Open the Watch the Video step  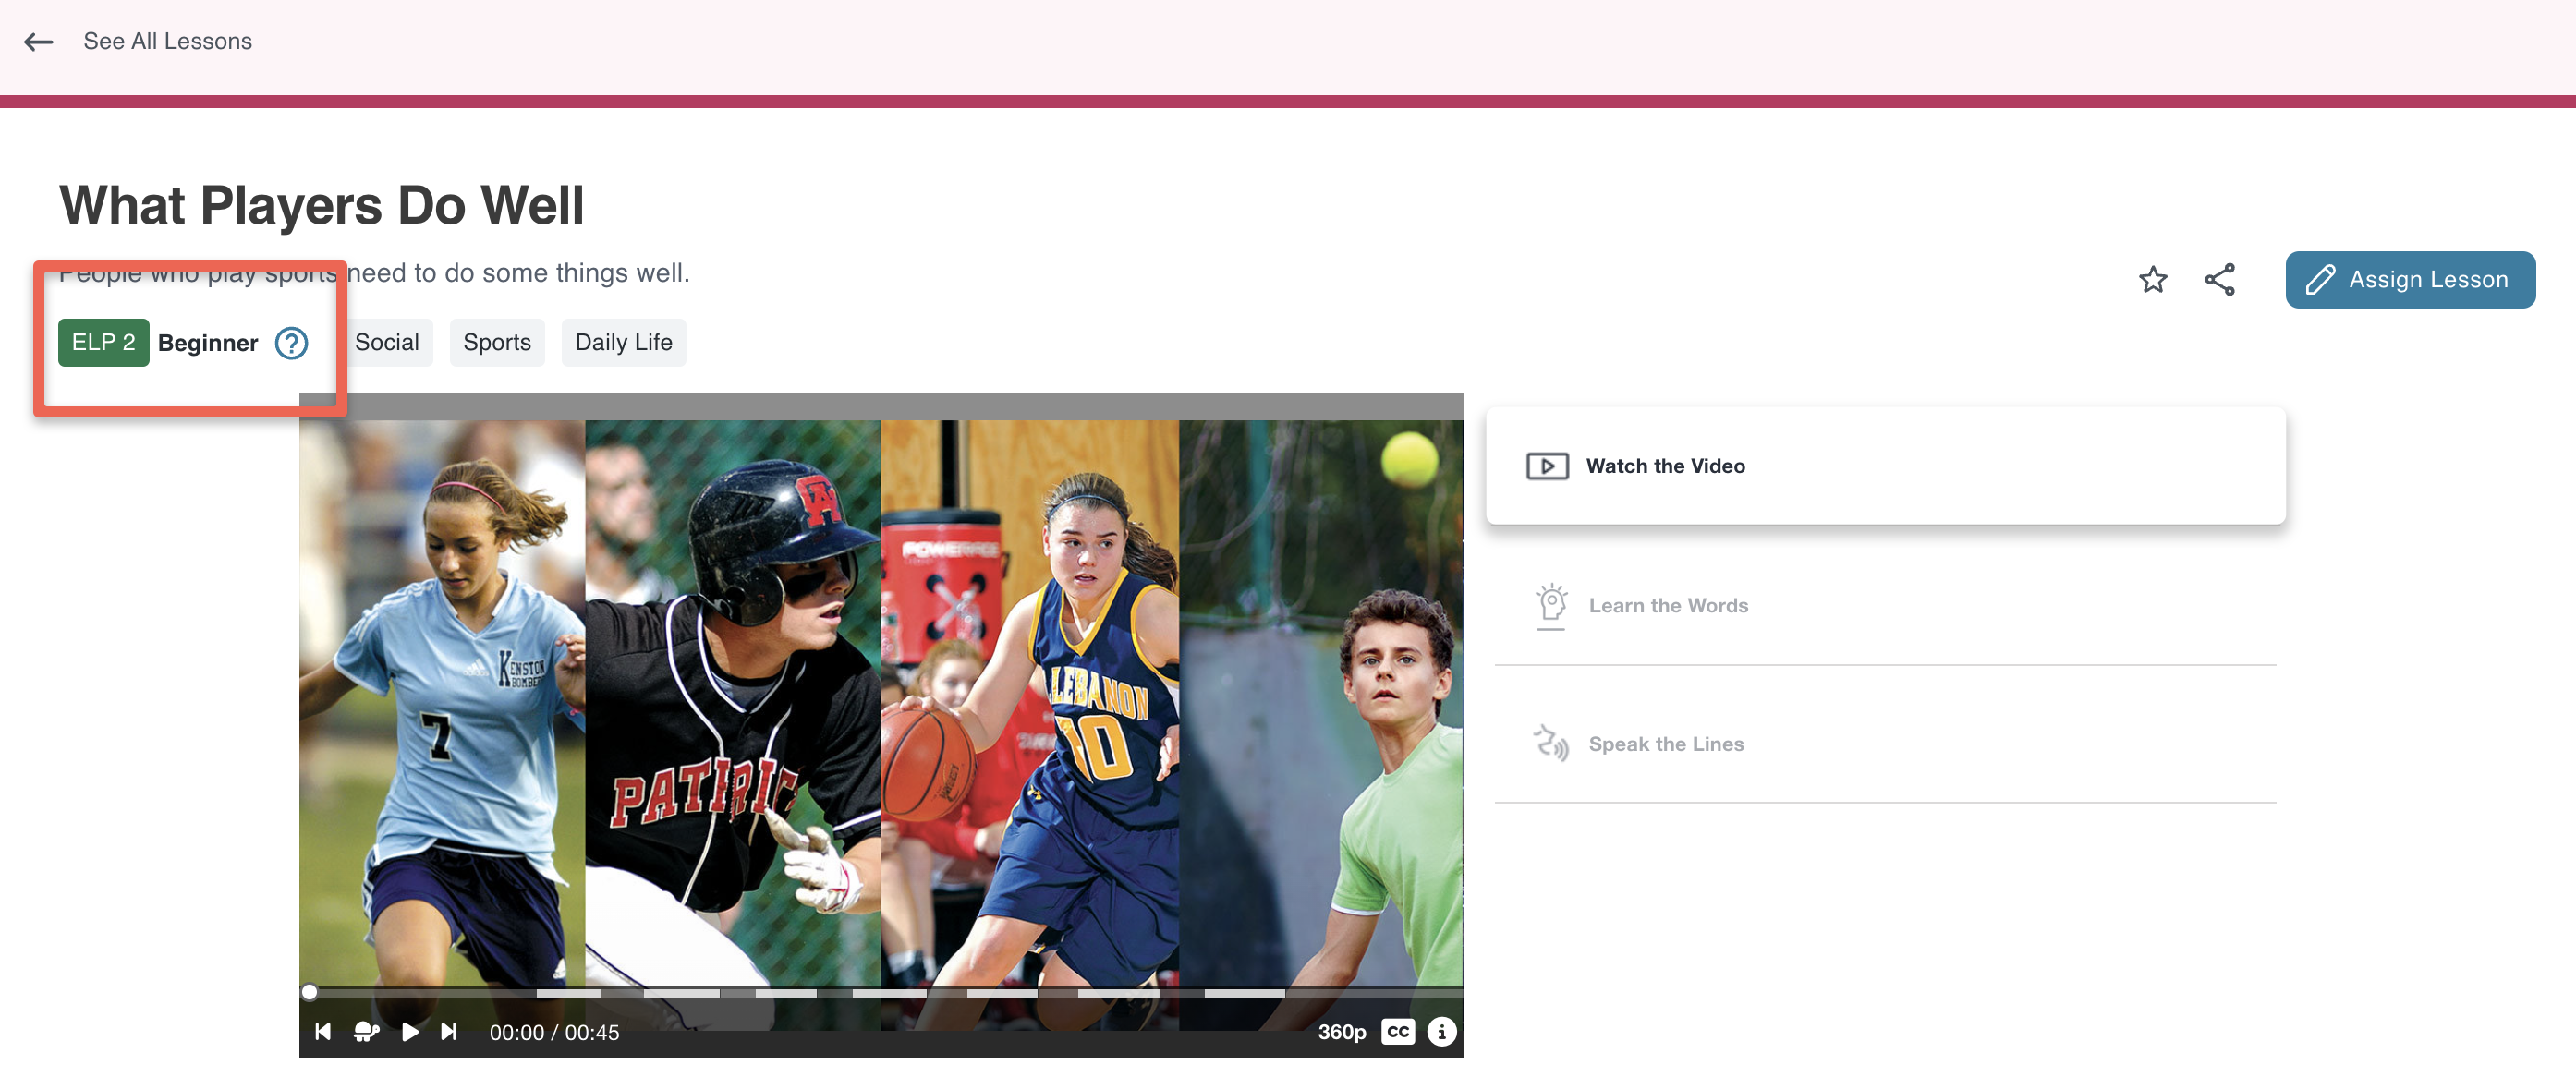(1884, 465)
